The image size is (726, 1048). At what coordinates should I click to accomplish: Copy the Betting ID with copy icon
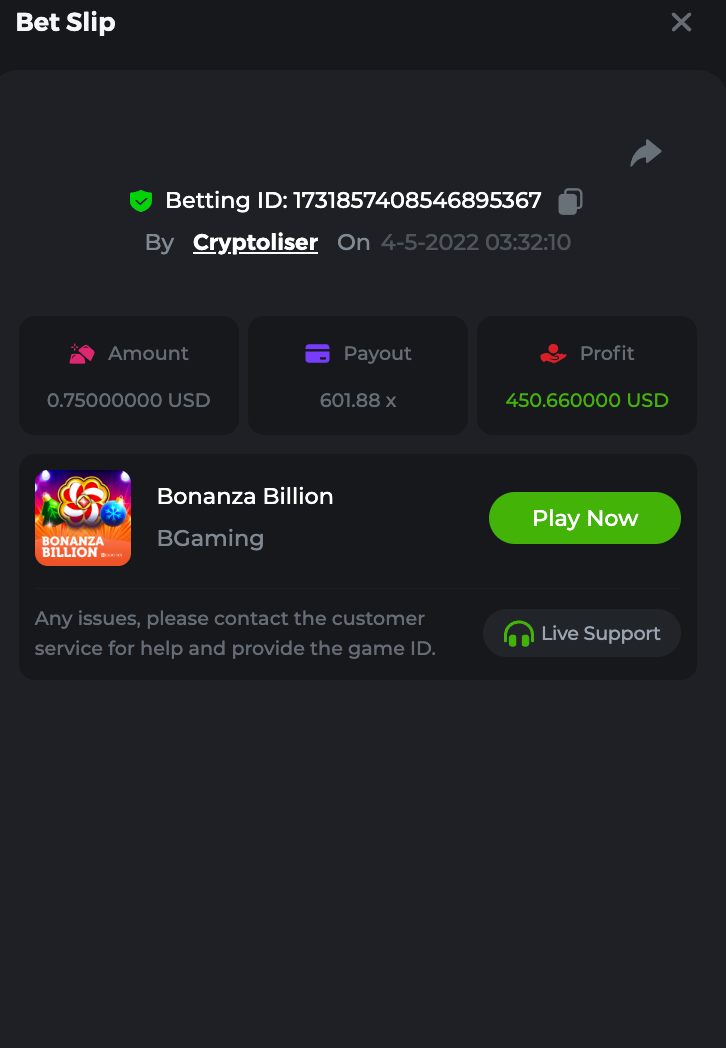pyautogui.click(x=570, y=201)
